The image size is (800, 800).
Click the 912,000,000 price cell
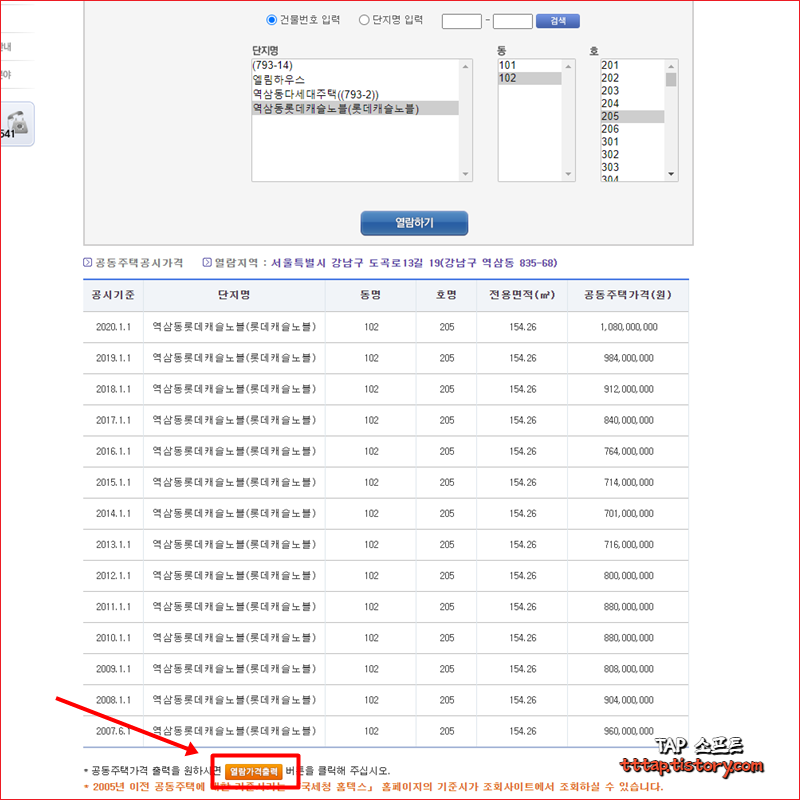(x=628, y=389)
